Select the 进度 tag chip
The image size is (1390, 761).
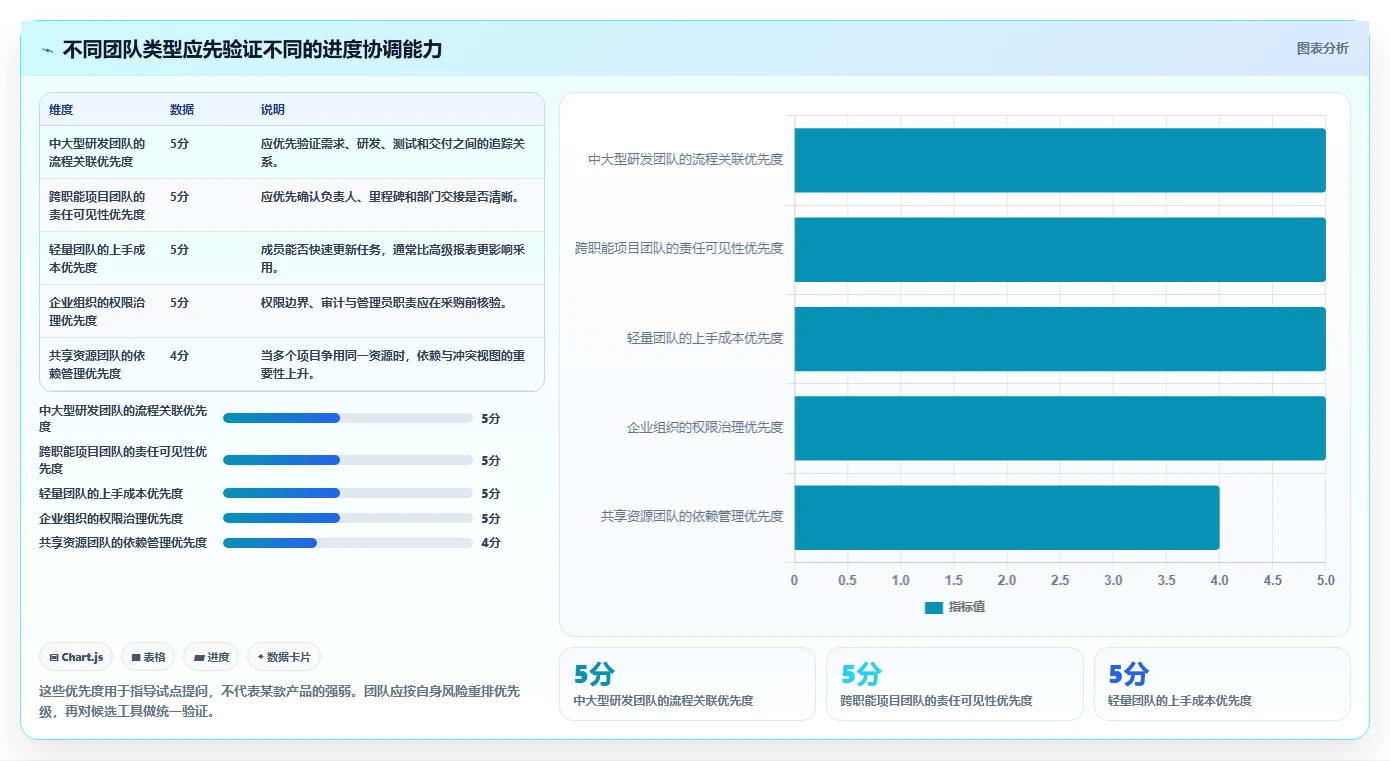pyautogui.click(x=211, y=657)
